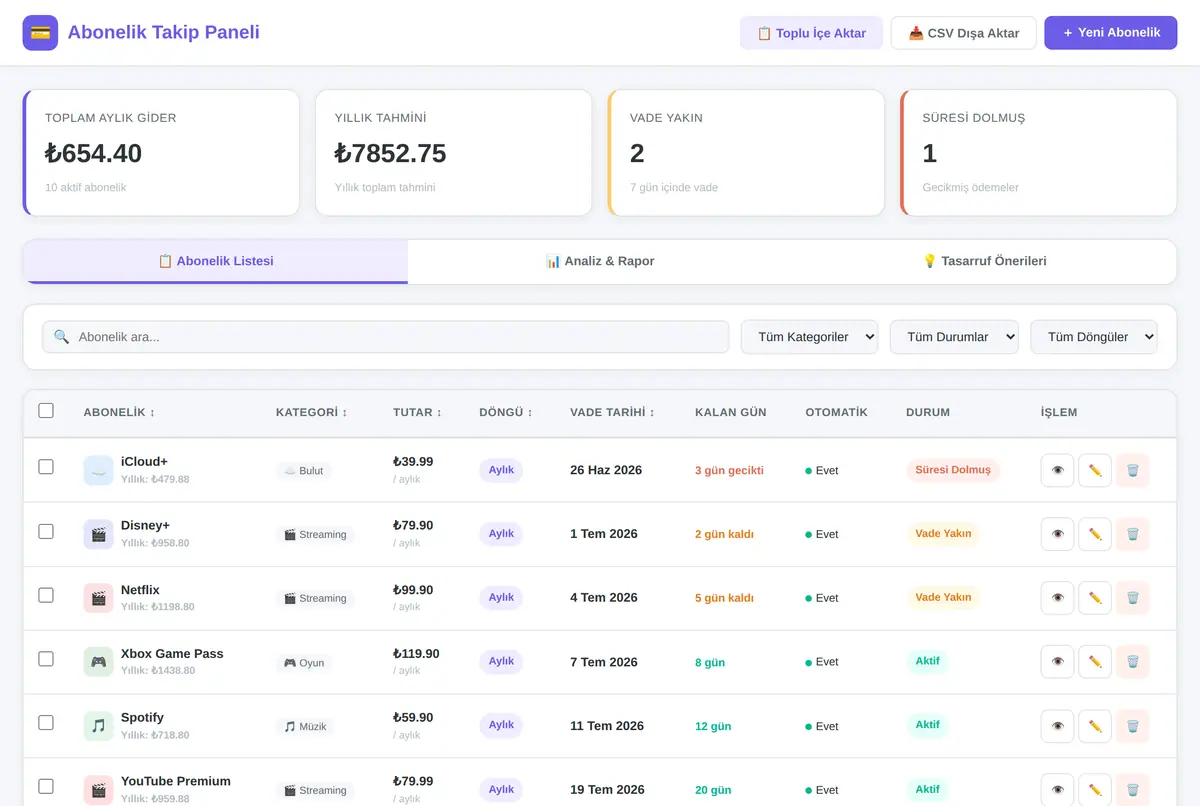
Task: Open the Tüm Döngüler dropdown
Action: click(x=1094, y=337)
